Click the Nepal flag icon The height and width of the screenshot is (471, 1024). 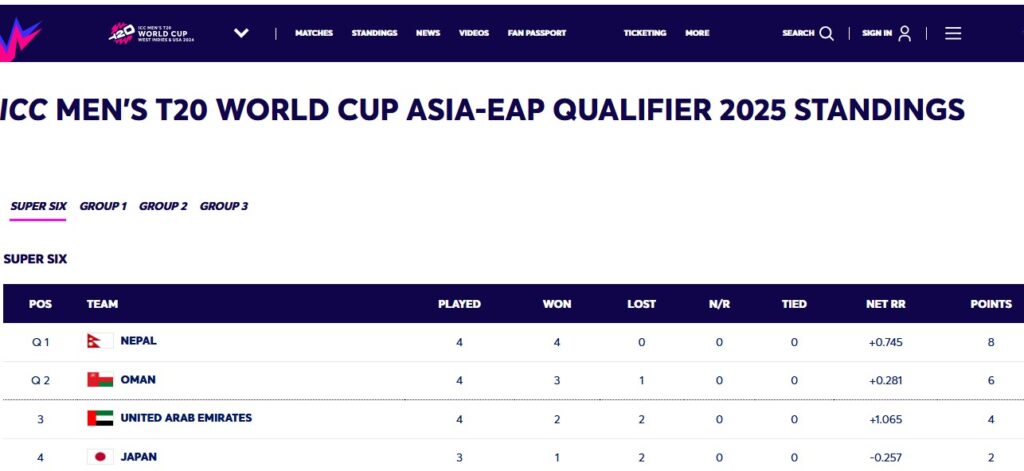pos(99,341)
